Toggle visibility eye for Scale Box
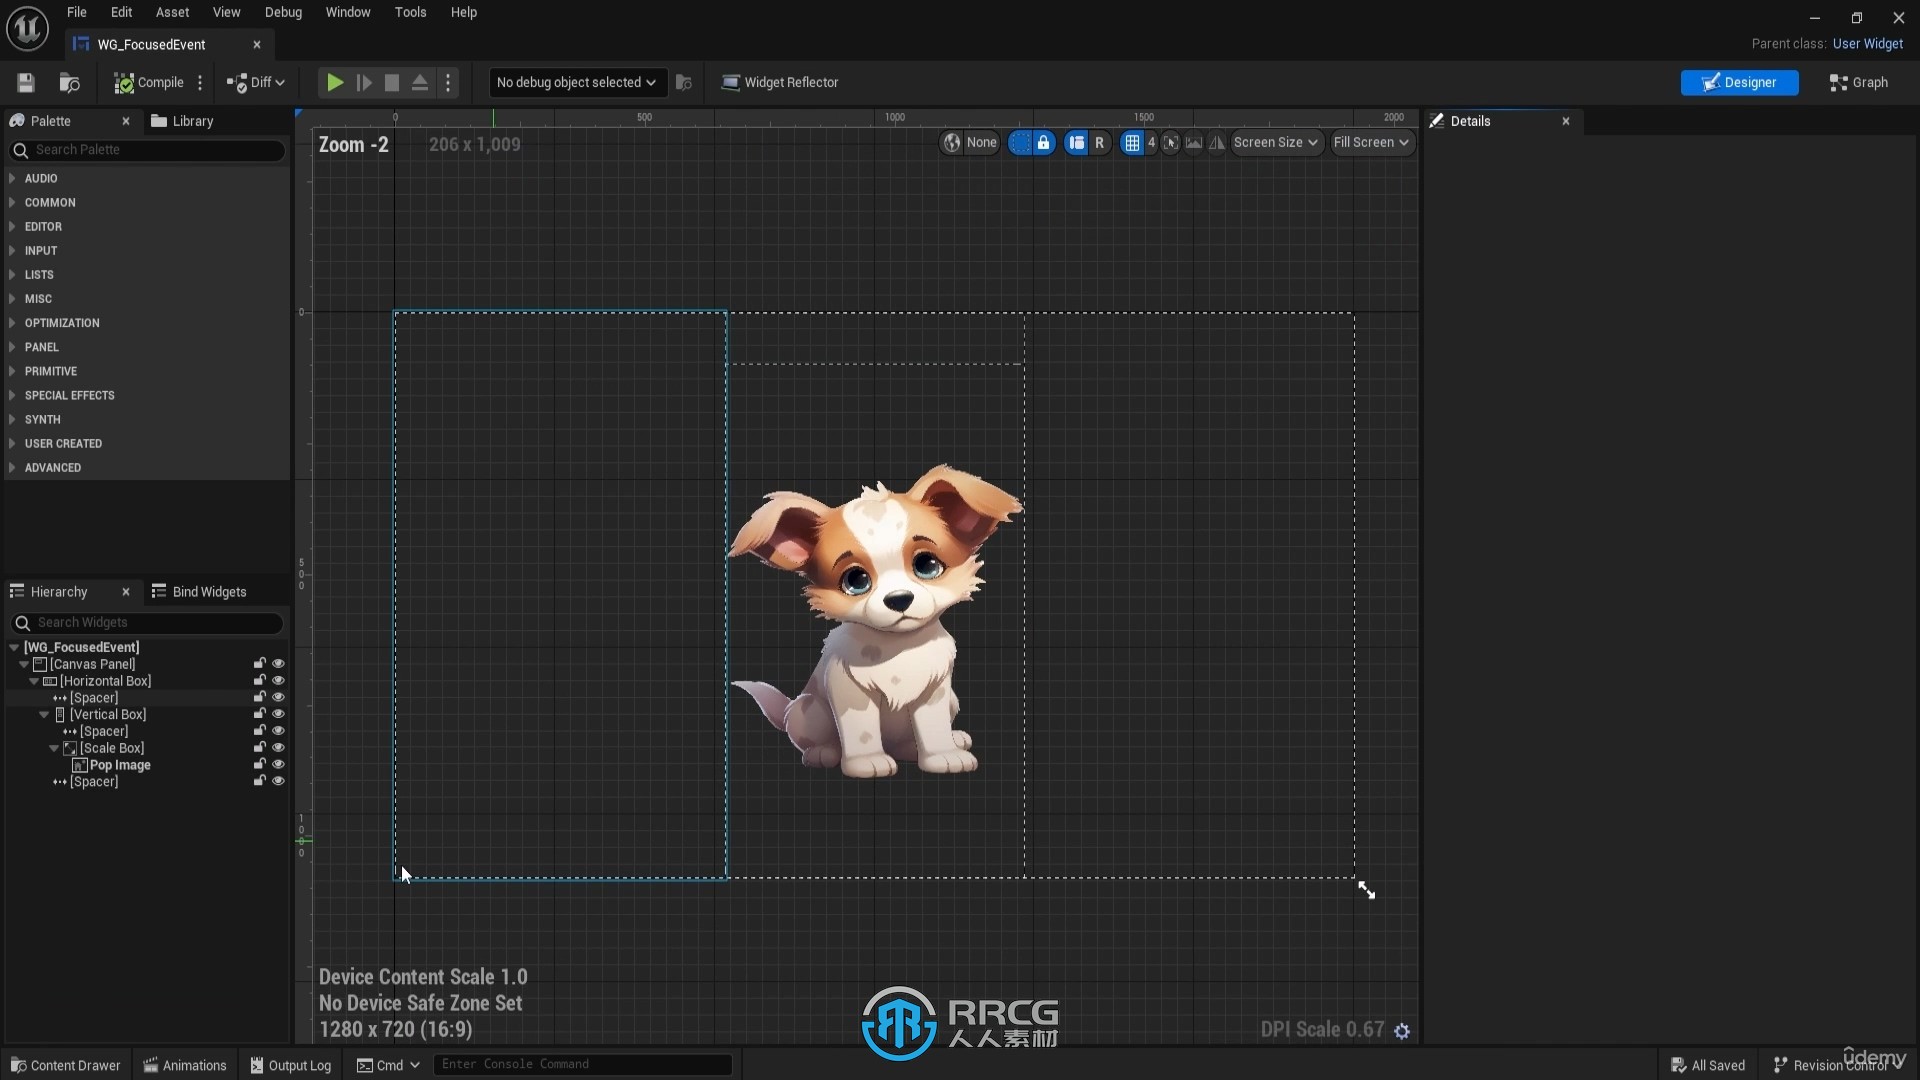1920x1080 pixels. point(278,748)
